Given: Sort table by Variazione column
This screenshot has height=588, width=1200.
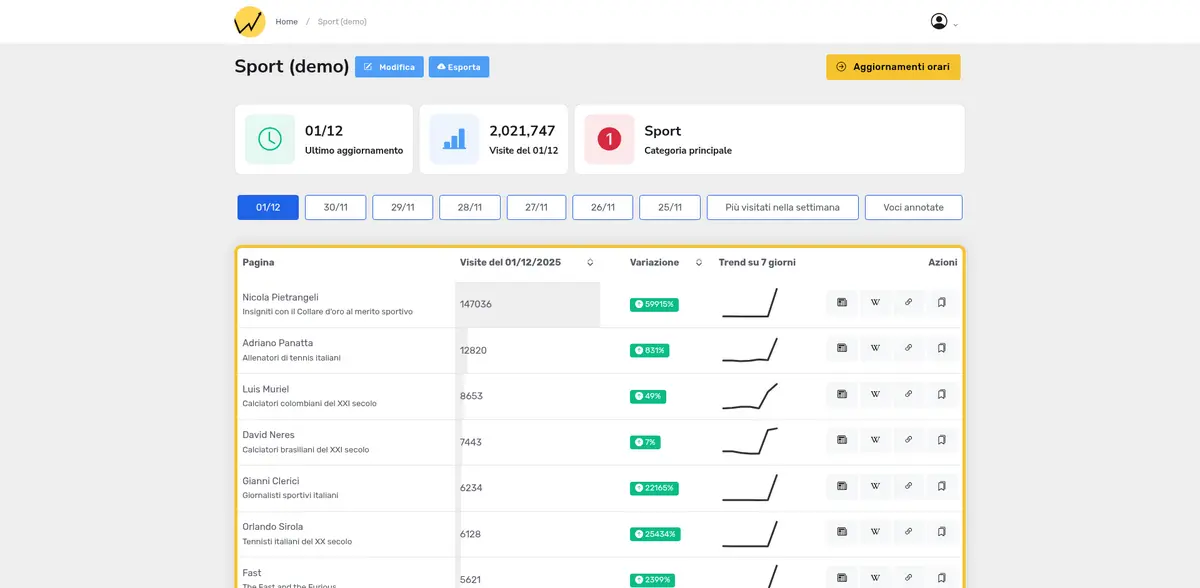Looking at the screenshot, I should click(699, 263).
